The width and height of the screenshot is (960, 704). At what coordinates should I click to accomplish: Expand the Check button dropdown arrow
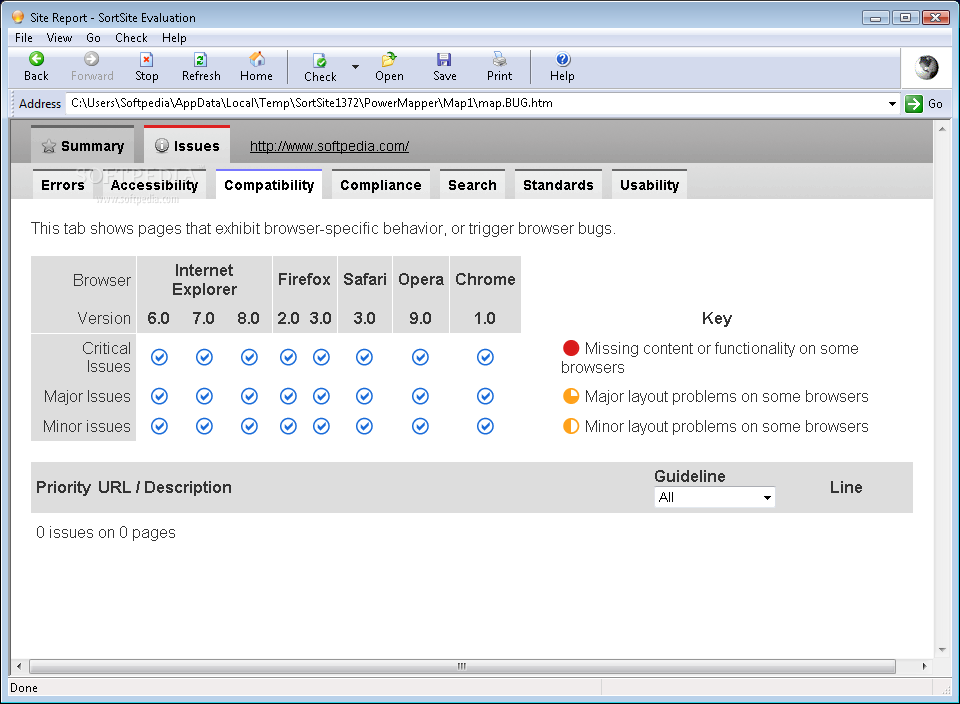355,67
